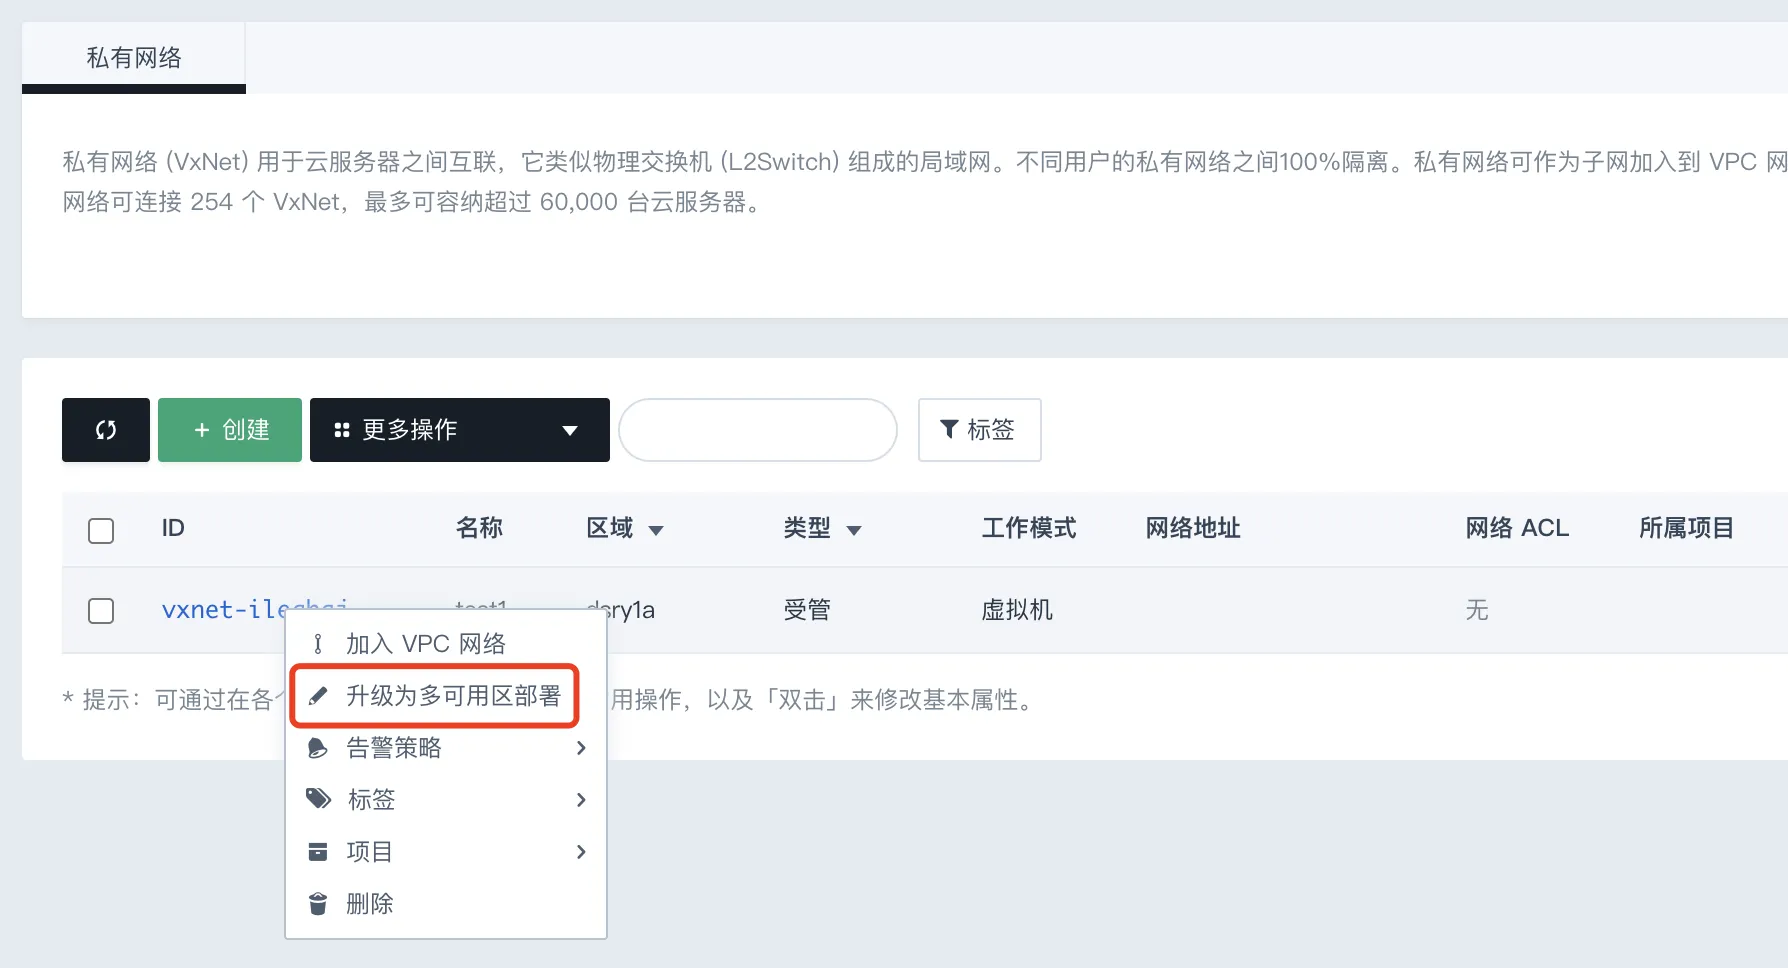Click inside the search input field

[758, 430]
